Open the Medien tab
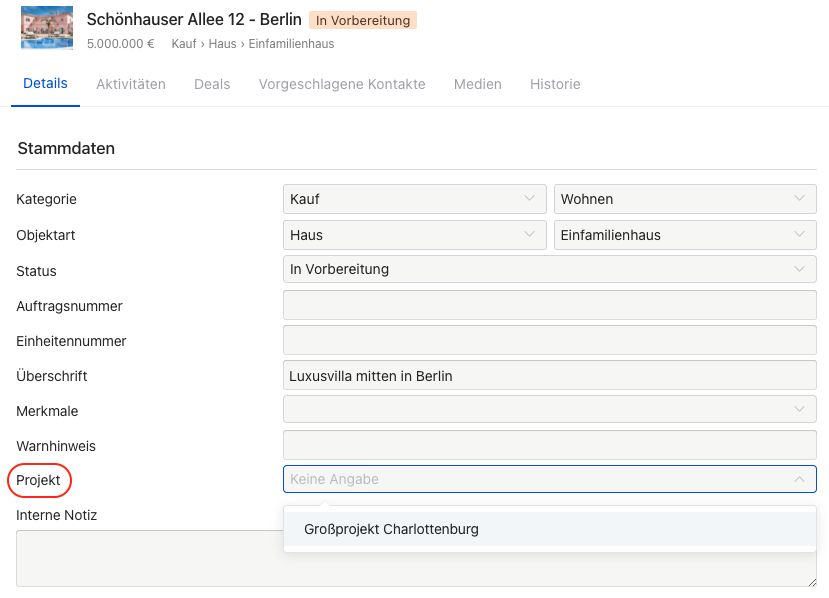Image resolution: width=829 pixels, height=598 pixels. [x=478, y=84]
